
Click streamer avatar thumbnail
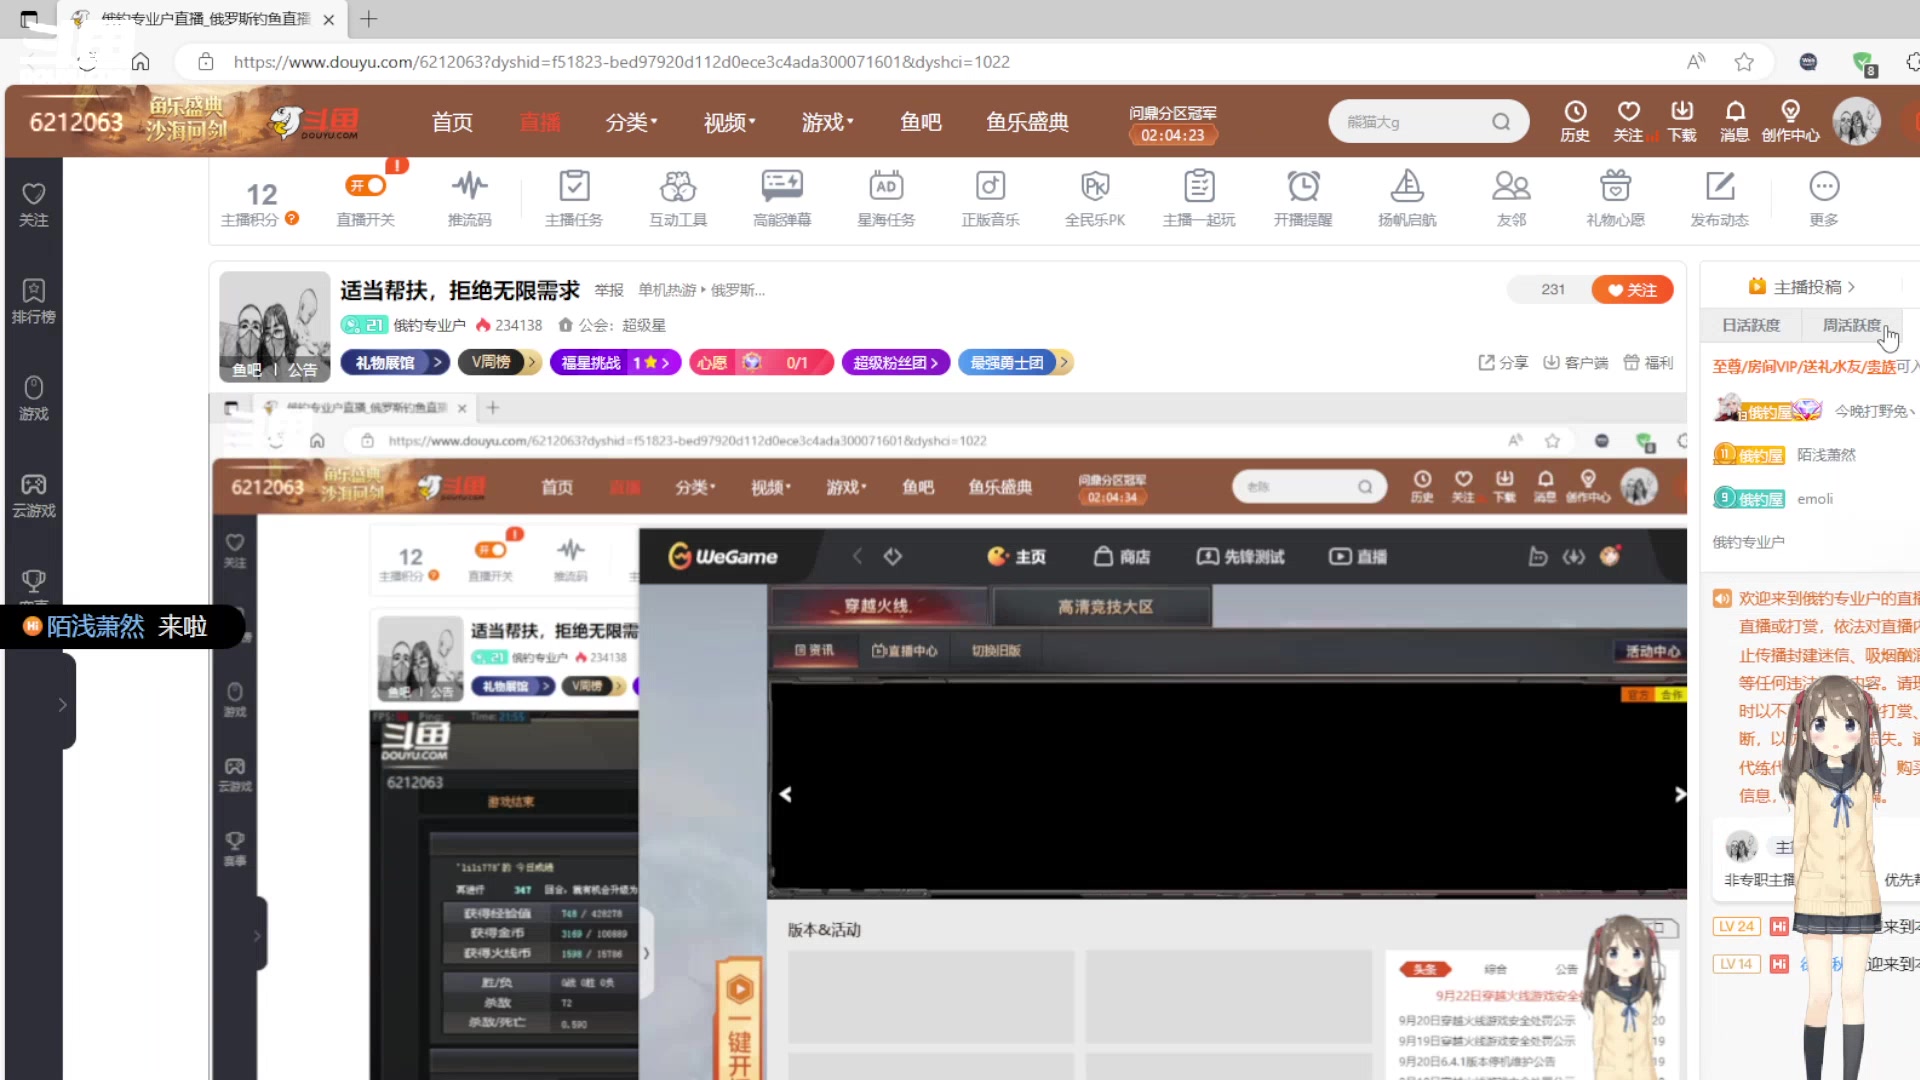coord(274,326)
